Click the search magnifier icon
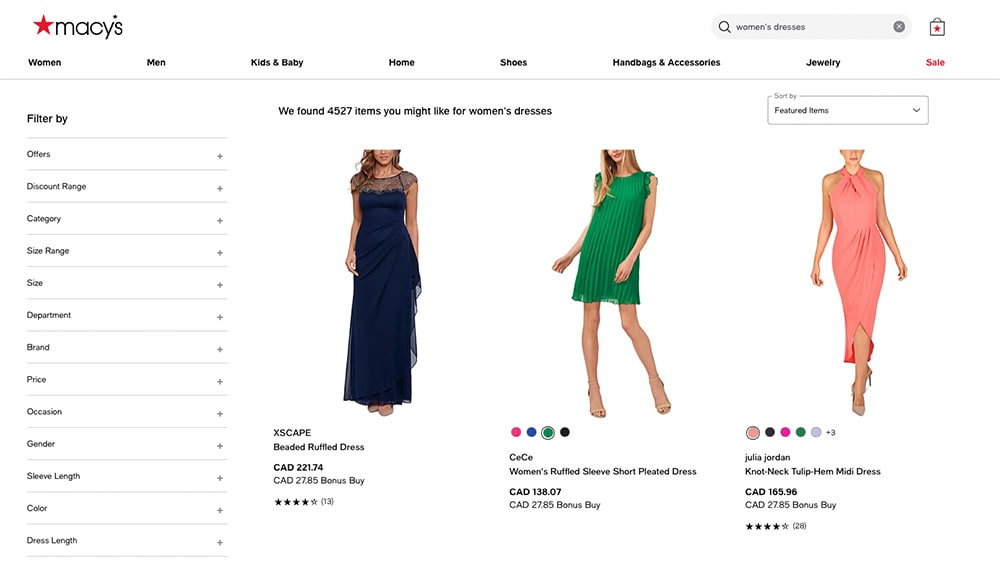The image size is (1000, 563). [725, 27]
